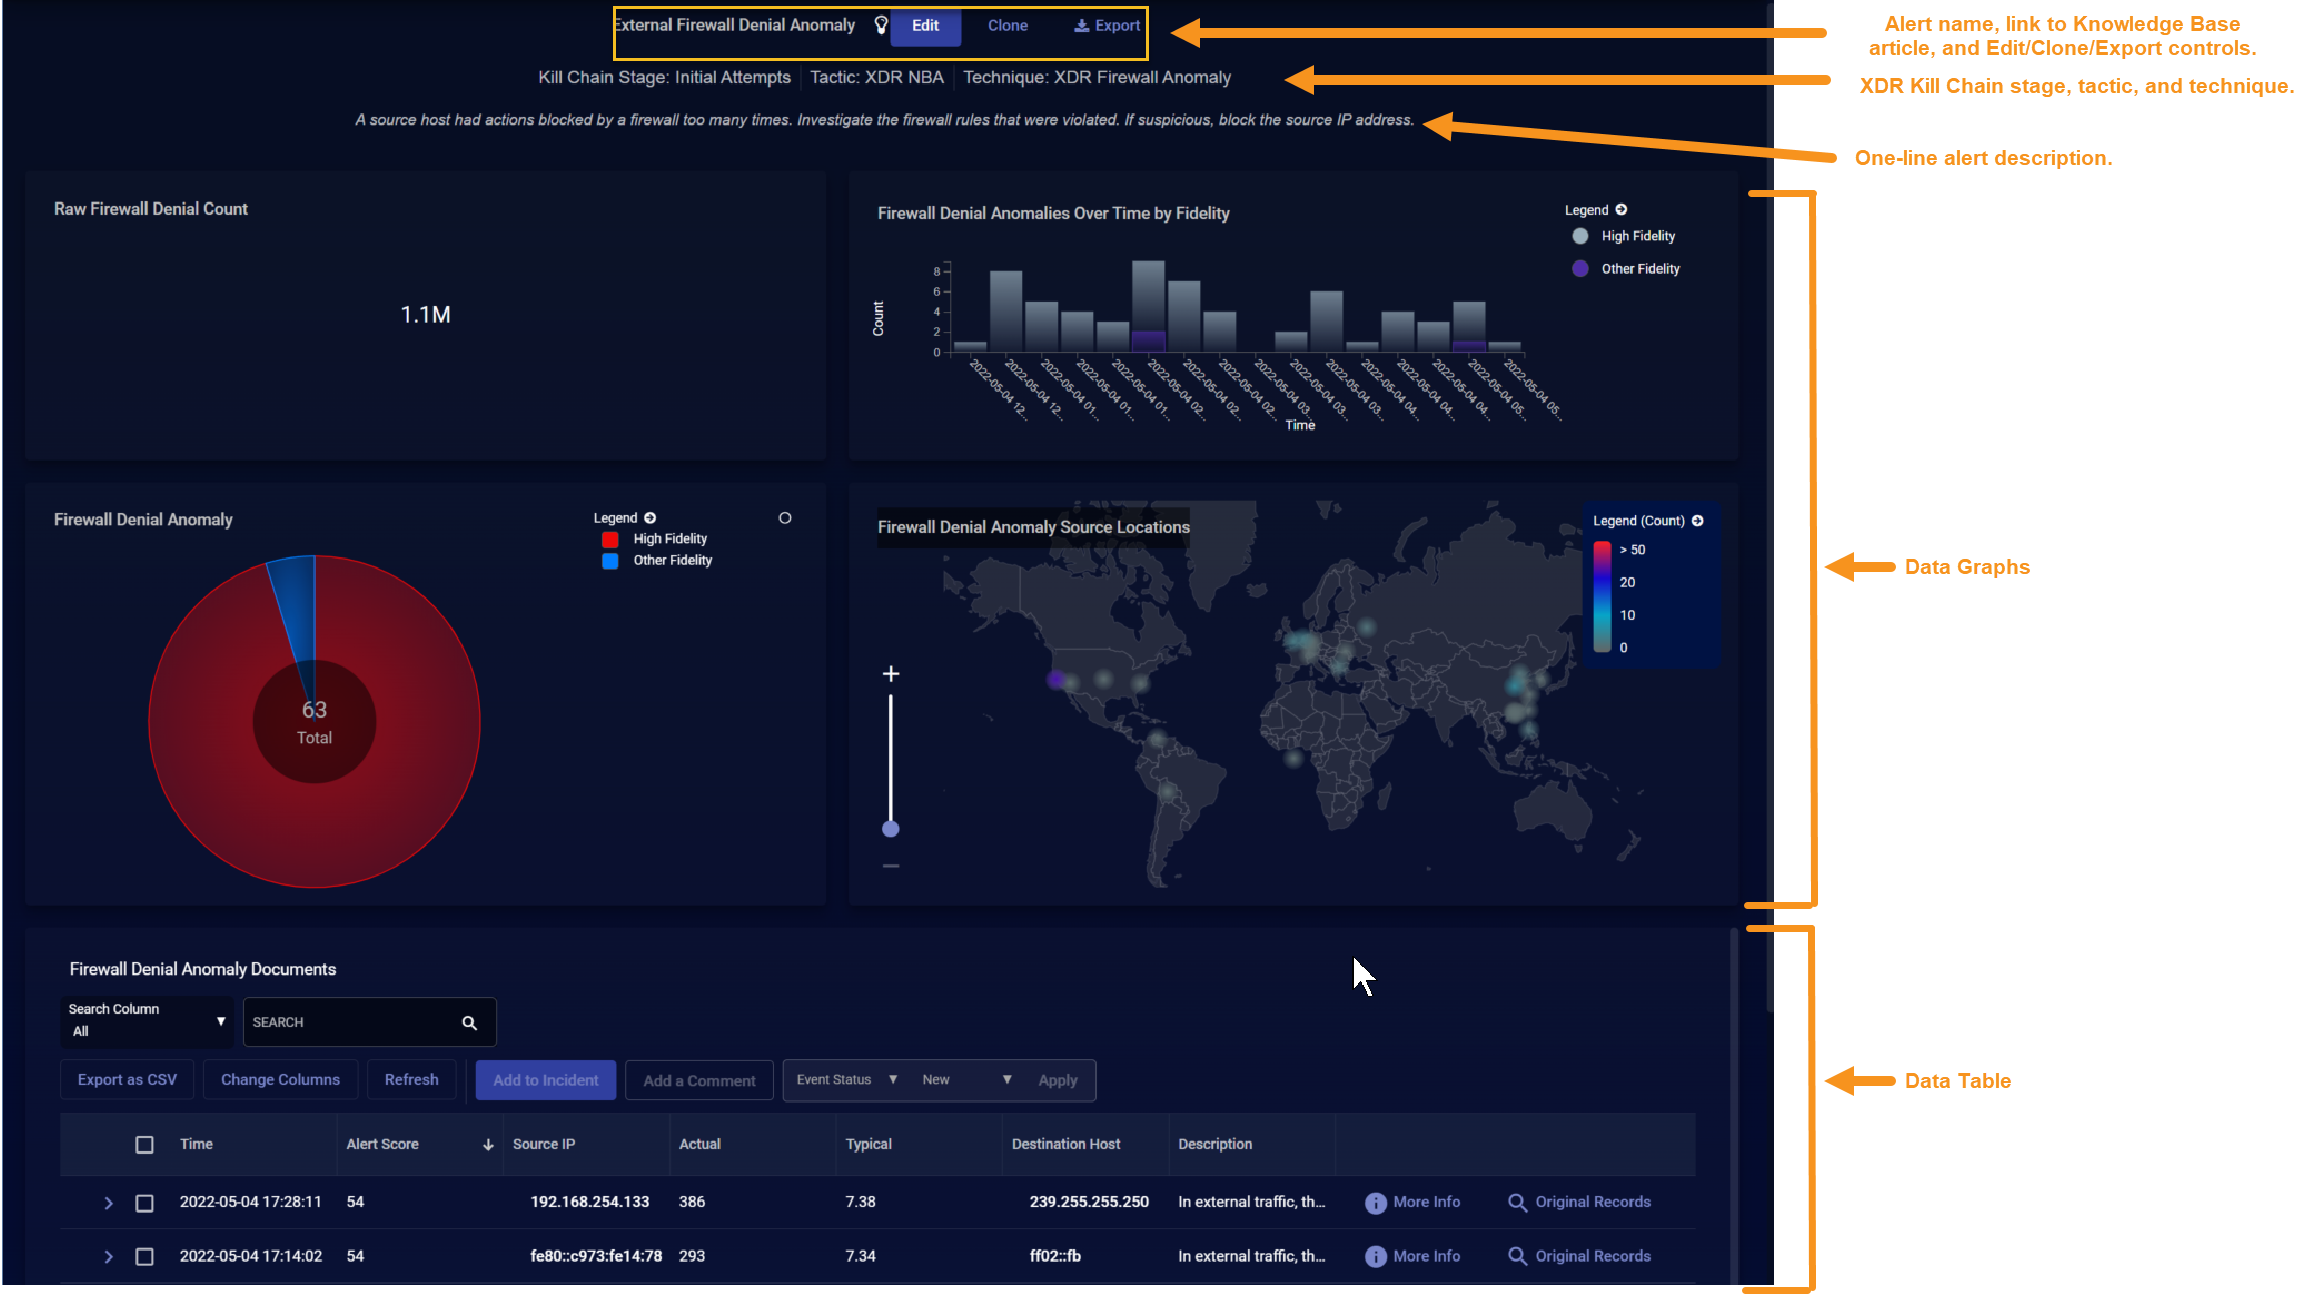The height and width of the screenshot is (1308, 2318).
Task: Select the 17:14:02 row checkbox
Action: coord(145,1257)
